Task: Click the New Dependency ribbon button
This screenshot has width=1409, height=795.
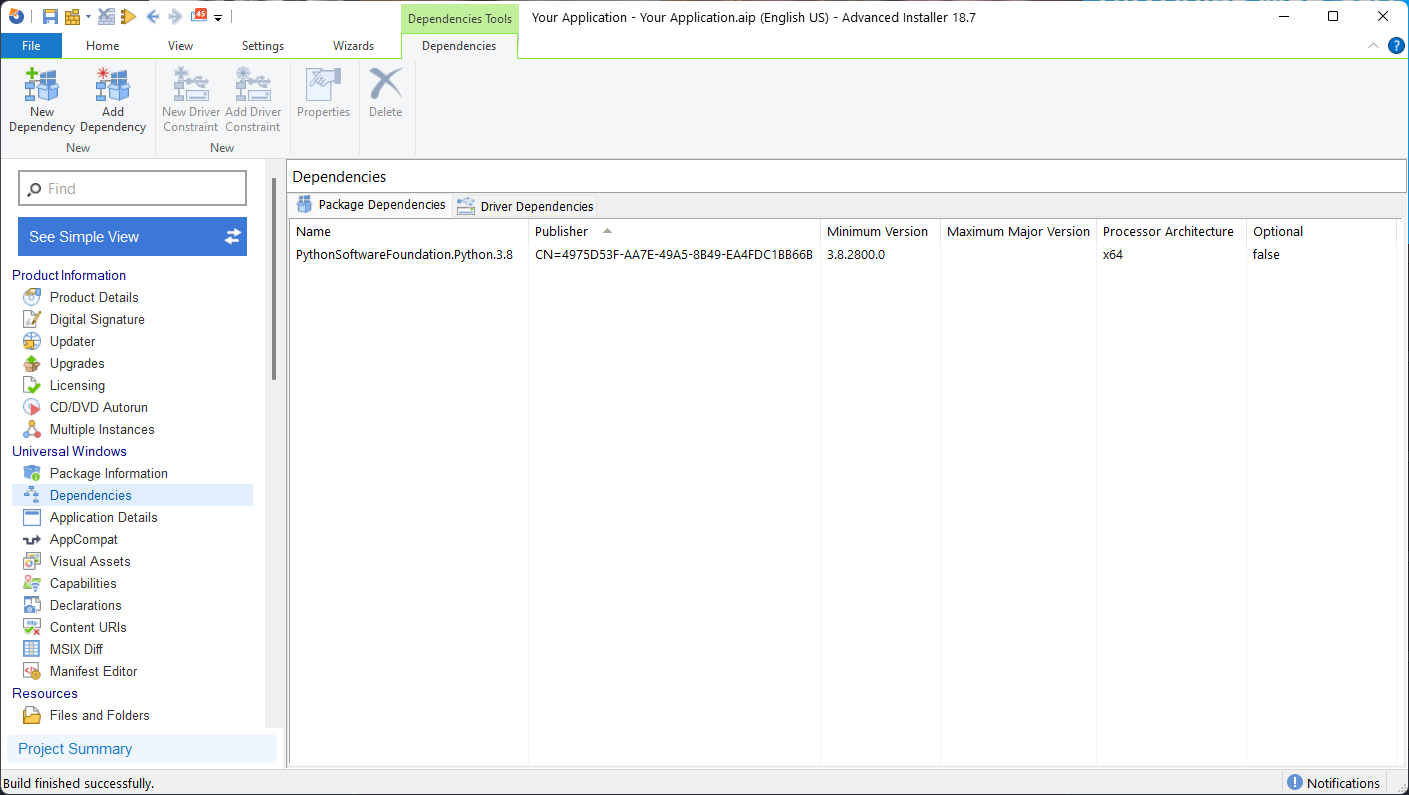Action: (x=42, y=100)
